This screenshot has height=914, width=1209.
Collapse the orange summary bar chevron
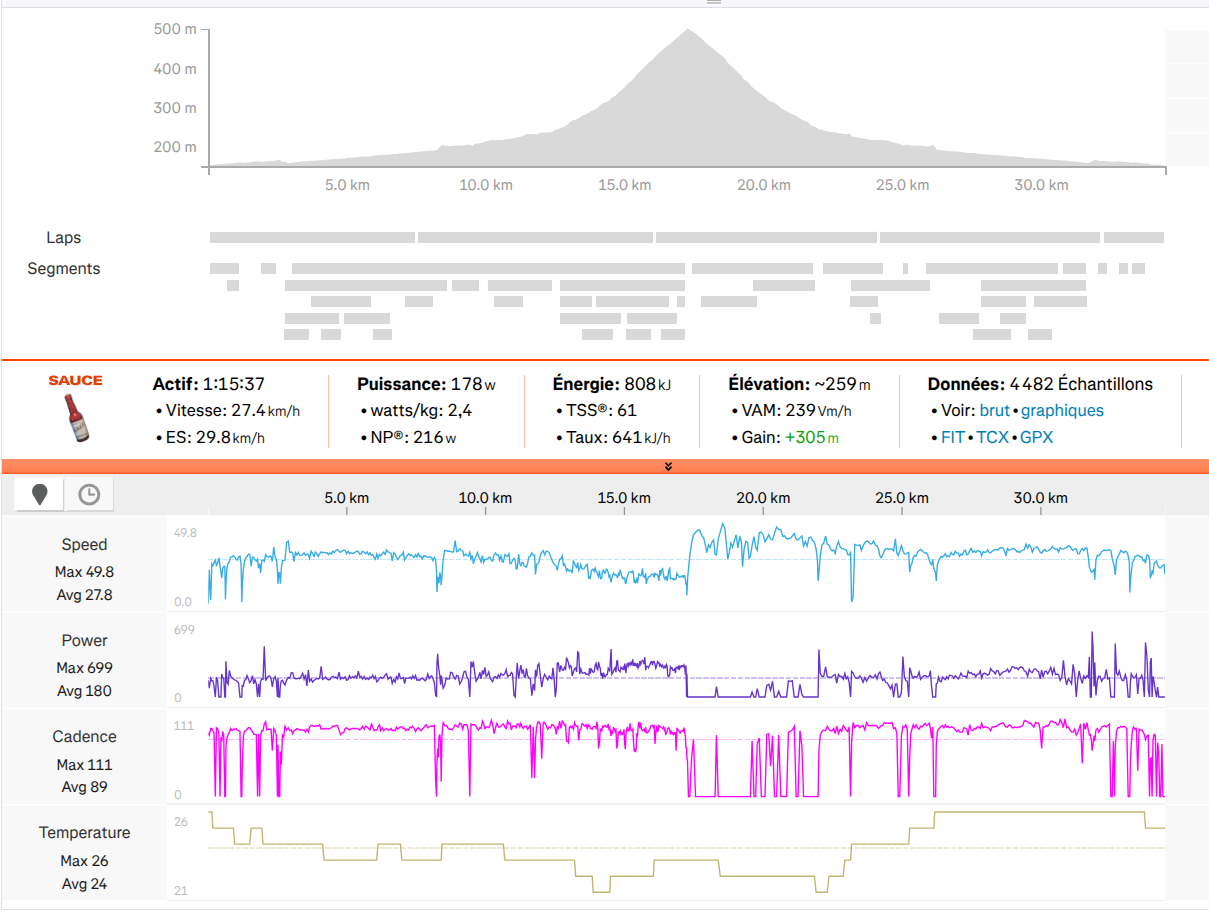tap(668, 466)
